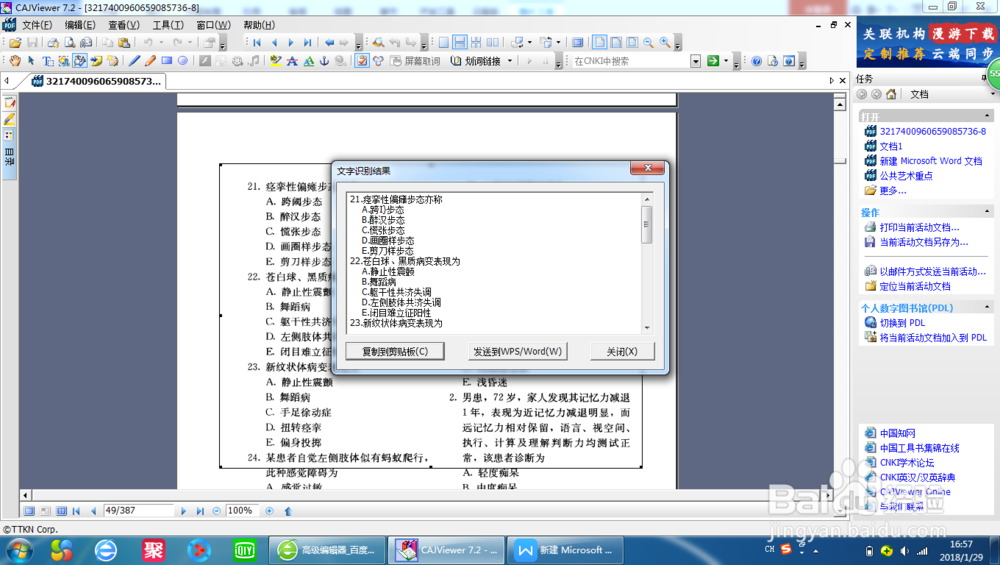Click 复制到剪贴板(C) button
1000x565 pixels.
pyautogui.click(x=395, y=351)
